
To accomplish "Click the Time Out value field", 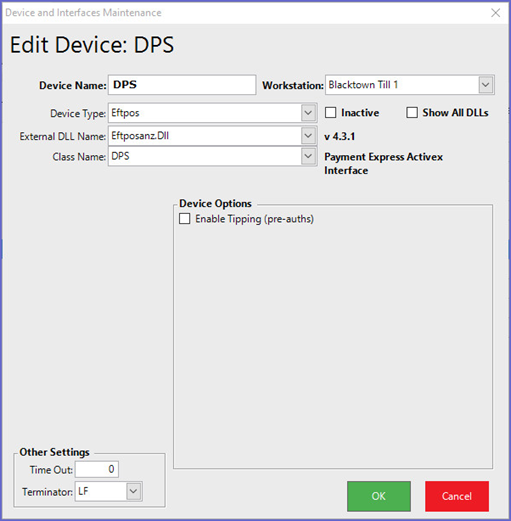I will coord(97,469).
